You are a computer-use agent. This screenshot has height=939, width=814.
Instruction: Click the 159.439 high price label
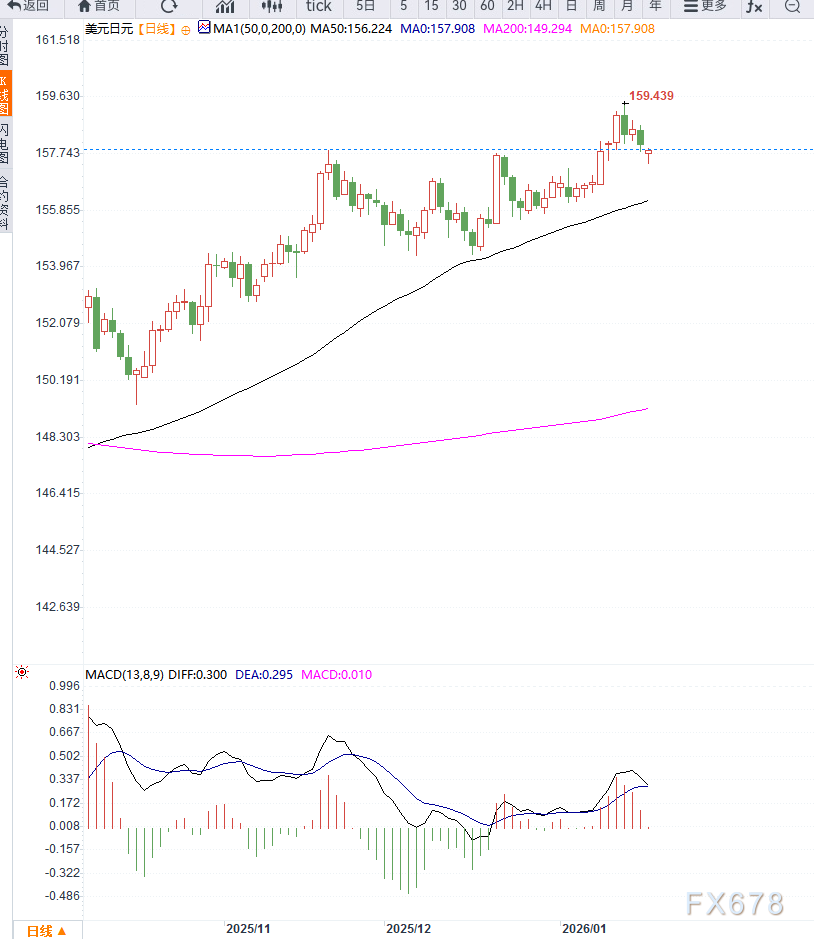650,96
